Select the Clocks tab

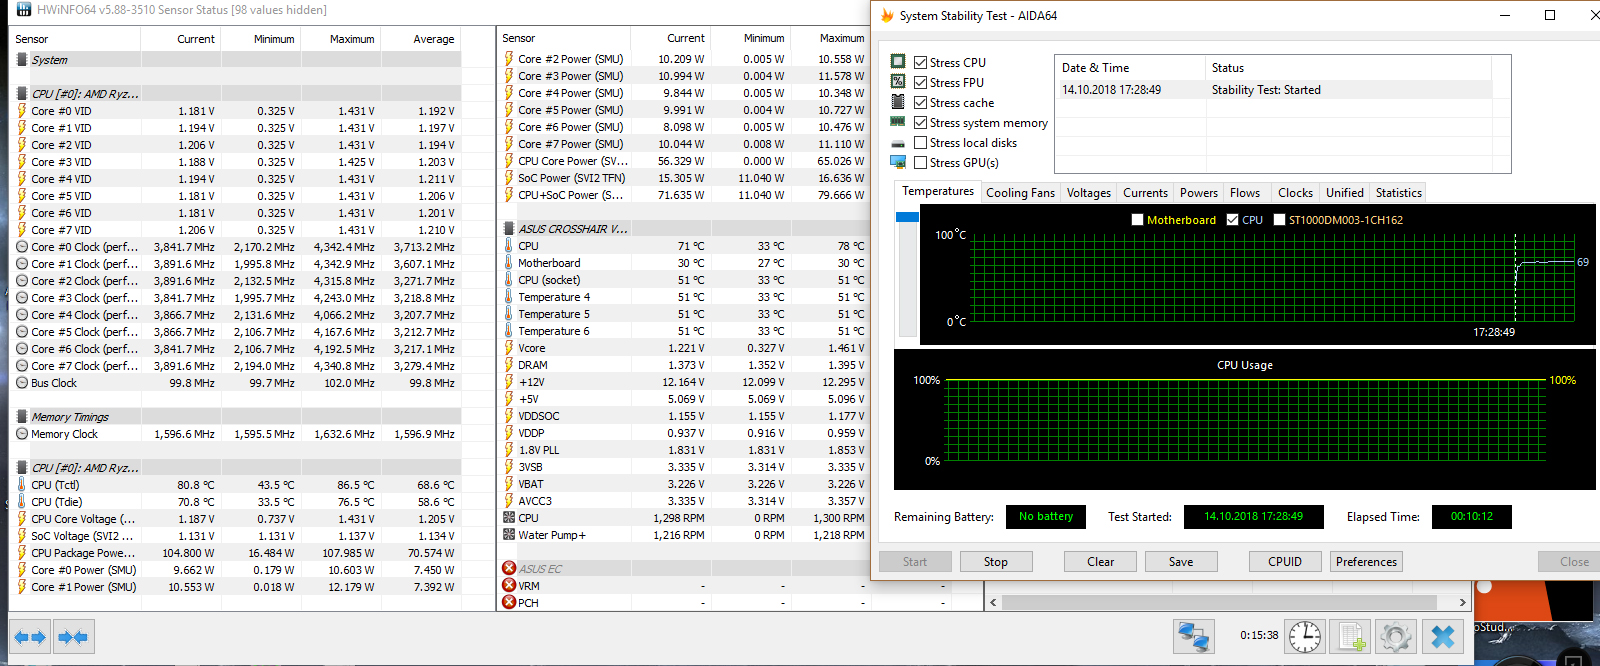point(1295,193)
